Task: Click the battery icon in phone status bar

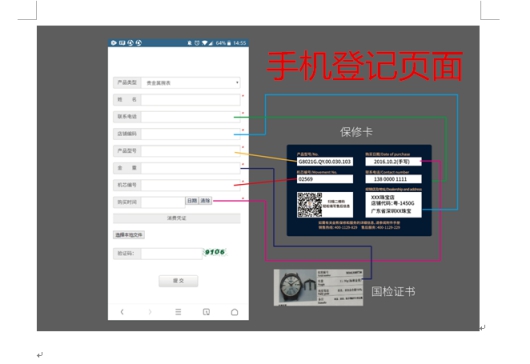Action: [x=229, y=43]
